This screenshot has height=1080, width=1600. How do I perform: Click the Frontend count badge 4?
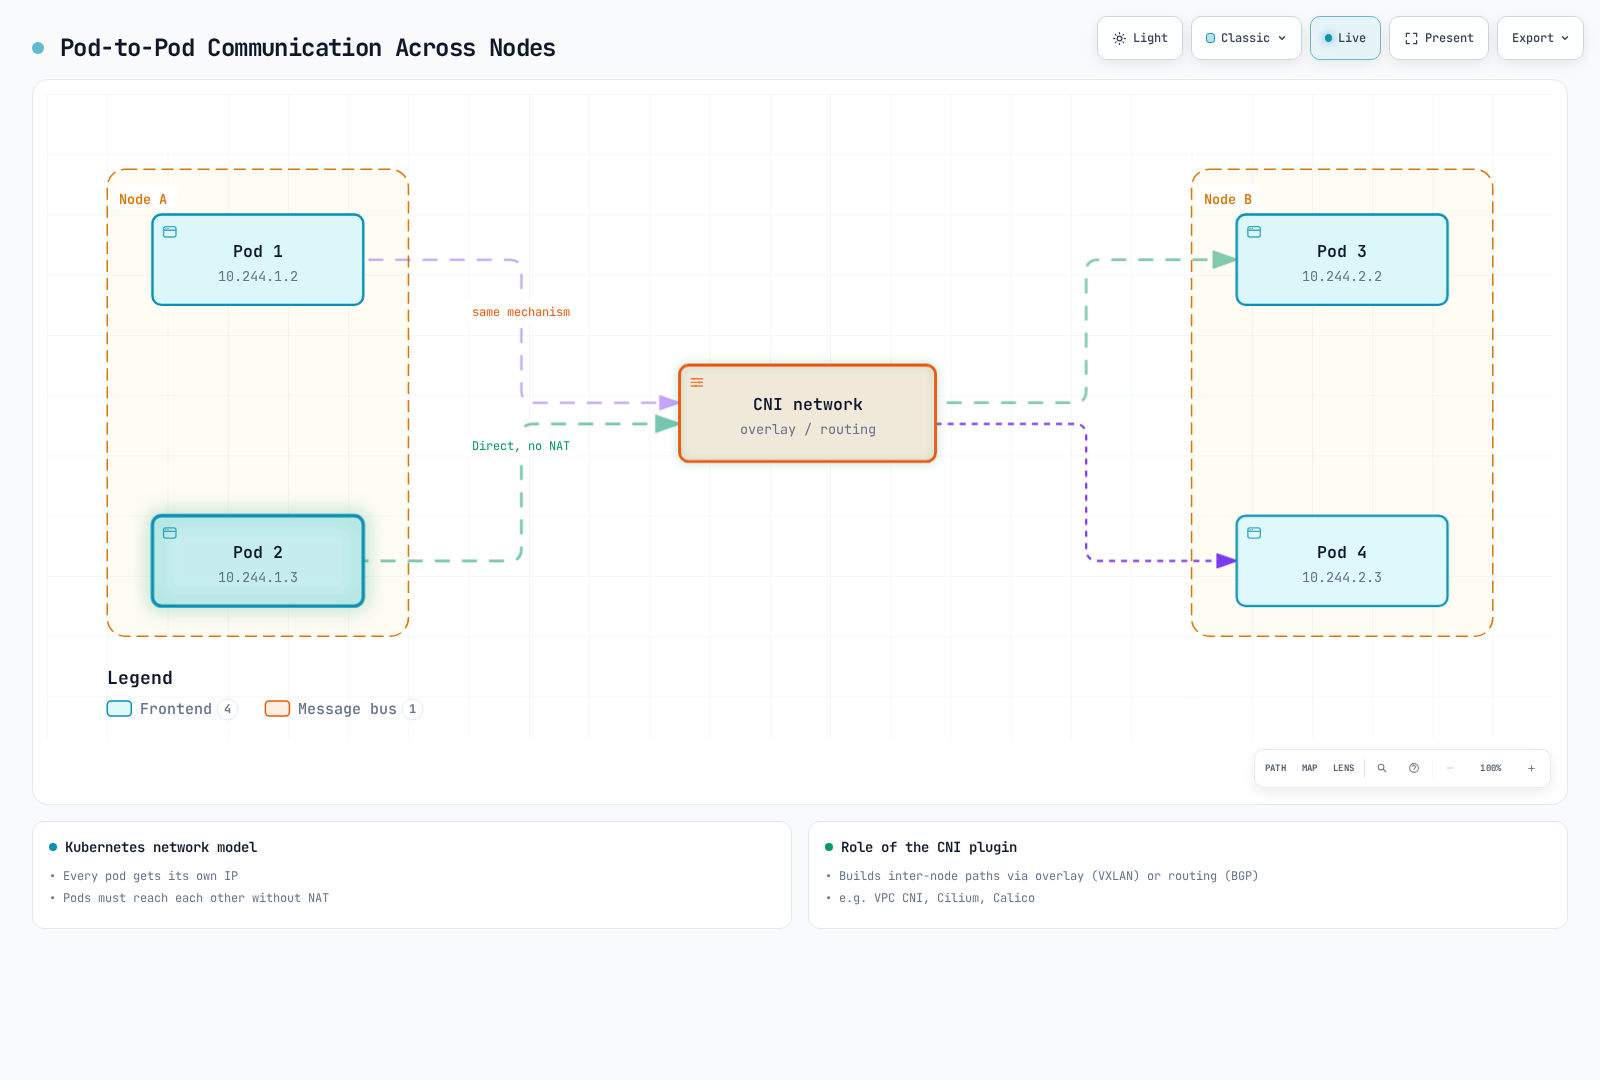pos(228,709)
